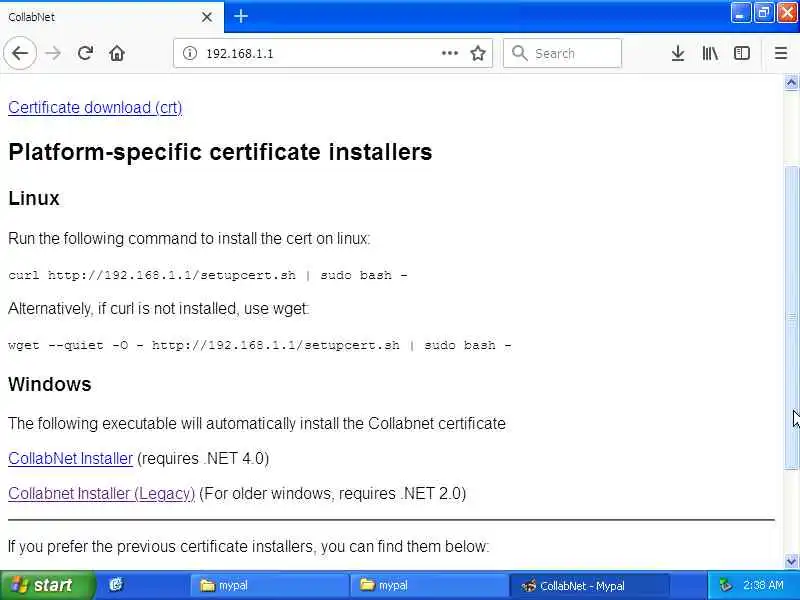
Task: Switch to second mypal folder taskbar button
Action: (x=429, y=585)
